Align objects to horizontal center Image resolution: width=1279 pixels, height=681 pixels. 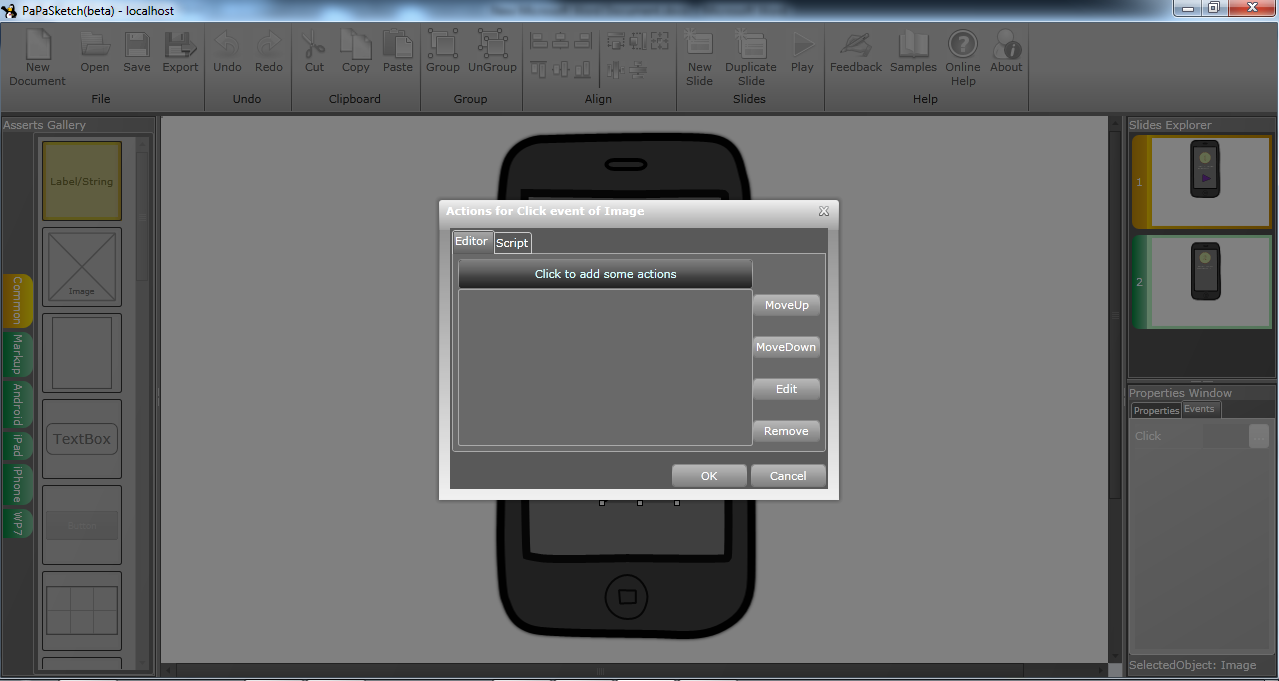pyautogui.click(x=561, y=41)
